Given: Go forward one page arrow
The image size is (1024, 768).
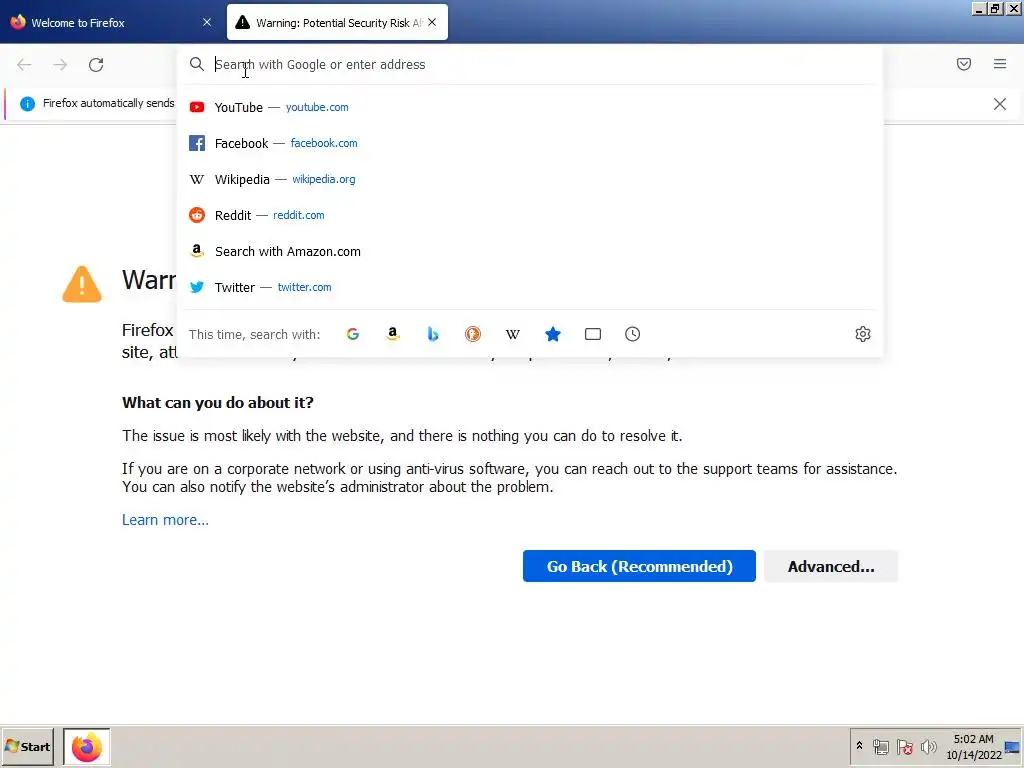Looking at the screenshot, I should pyautogui.click(x=60, y=65).
